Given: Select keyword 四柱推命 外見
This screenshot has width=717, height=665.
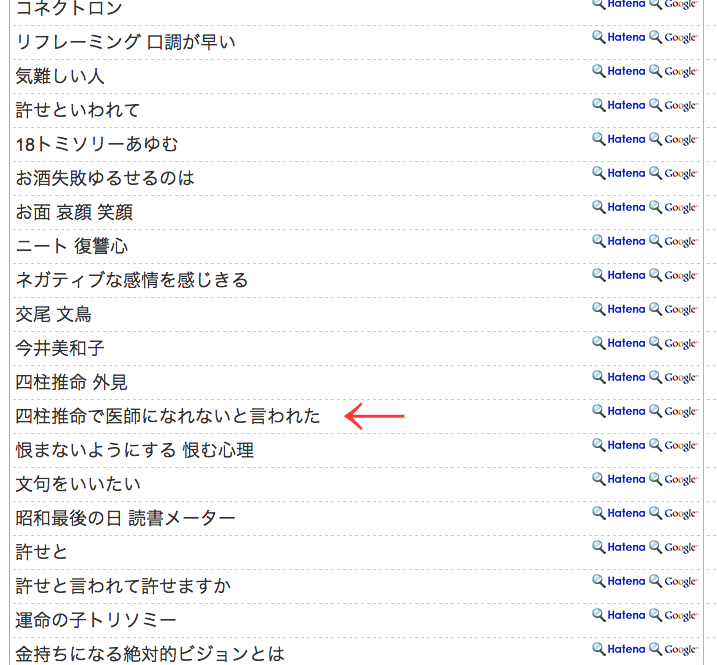Looking at the screenshot, I should point(71,382).
